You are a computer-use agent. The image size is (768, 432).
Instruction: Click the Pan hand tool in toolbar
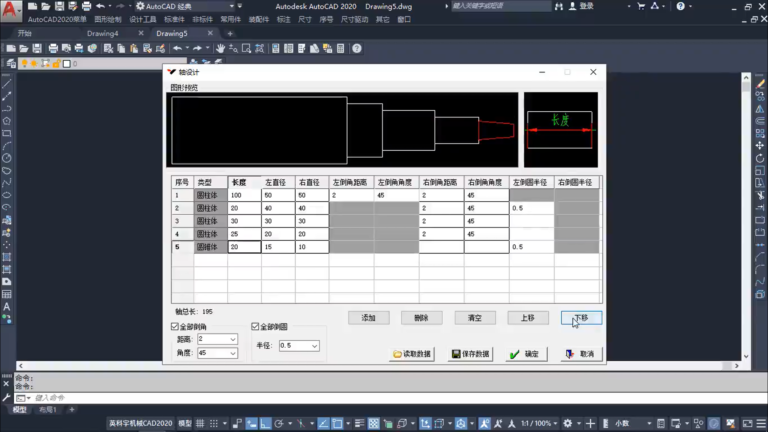pyautogui.click(x=220, y=48)
